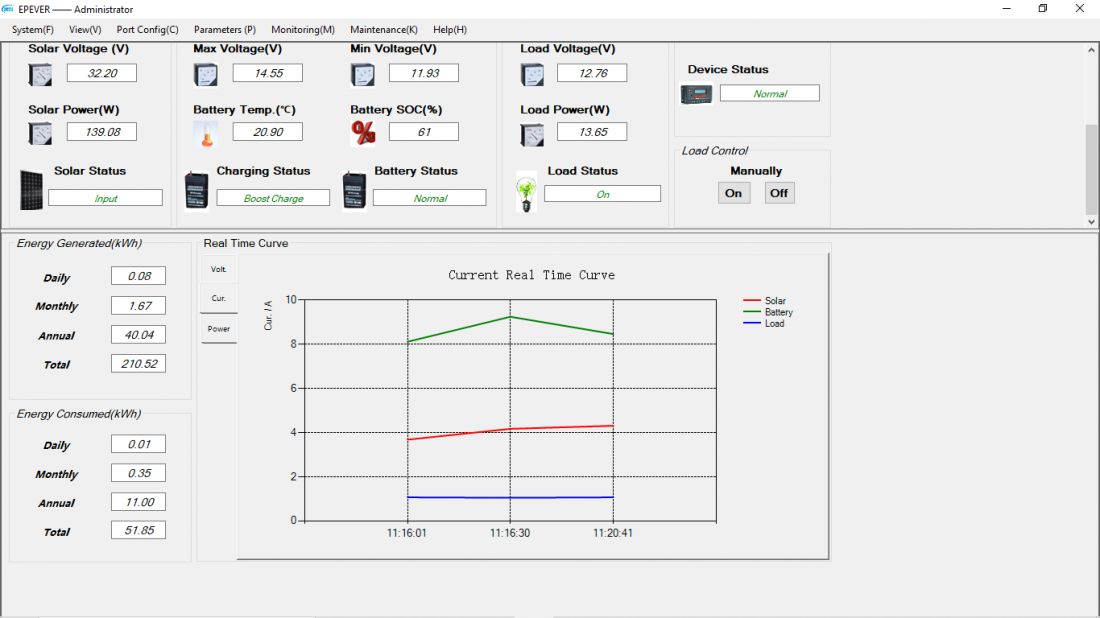Click the Max Voltage meter icon
The image size is (1100, 618).
(x=206, y=74)
